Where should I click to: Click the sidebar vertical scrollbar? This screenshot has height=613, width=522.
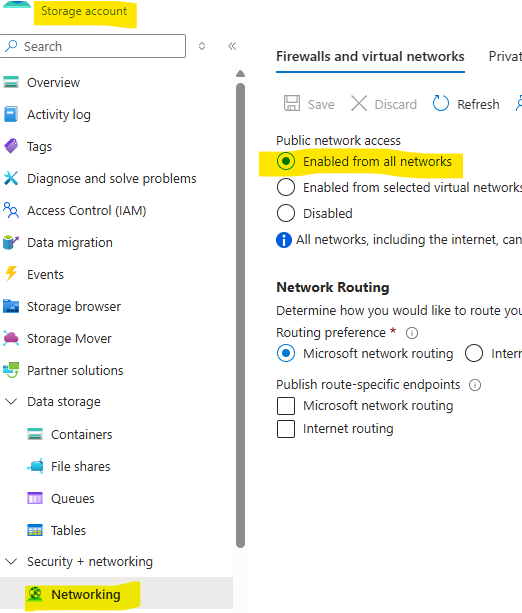(x=240, y=315)
